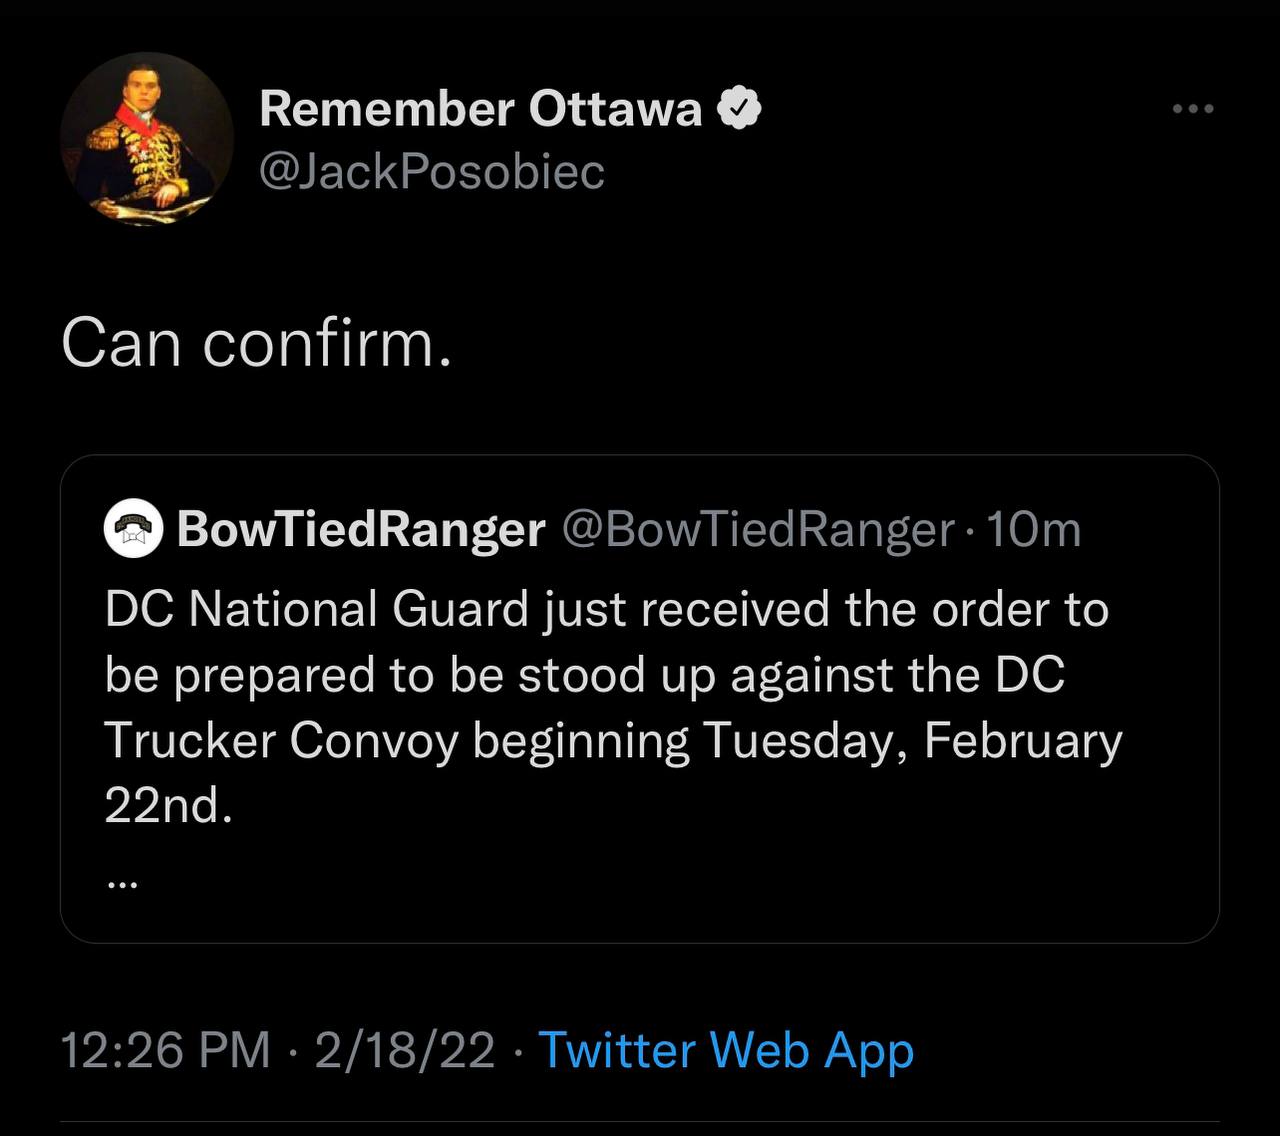Viewport: 1280px width, 1136px height.
Task: Click the 2/18/22 tweet date
Action: coord(405,1050)
